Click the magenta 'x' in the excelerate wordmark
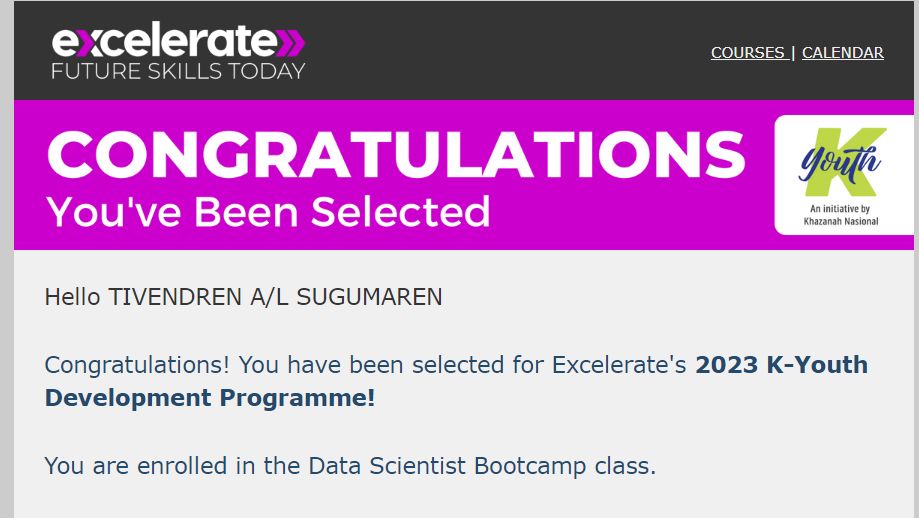 [87, 43]
